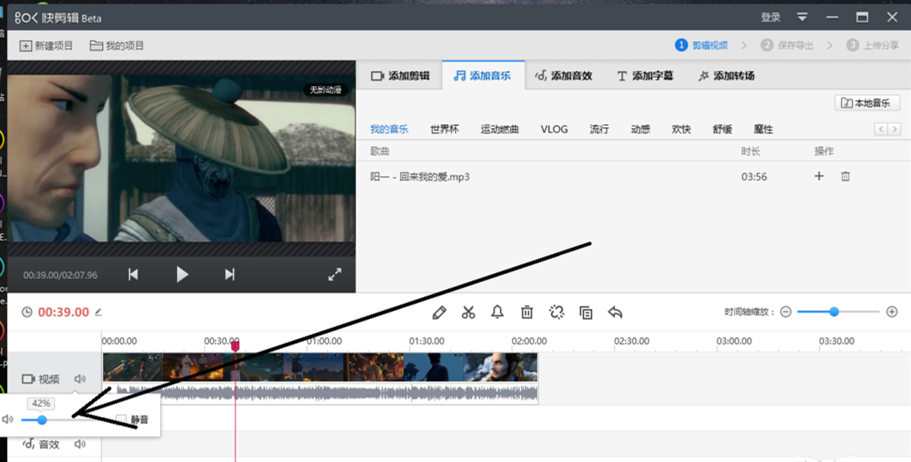Image resolution: width=911 pixels, height=462 pixels.
Task: Click the 本地音乐 button
Action: click(x=867, y=103)
